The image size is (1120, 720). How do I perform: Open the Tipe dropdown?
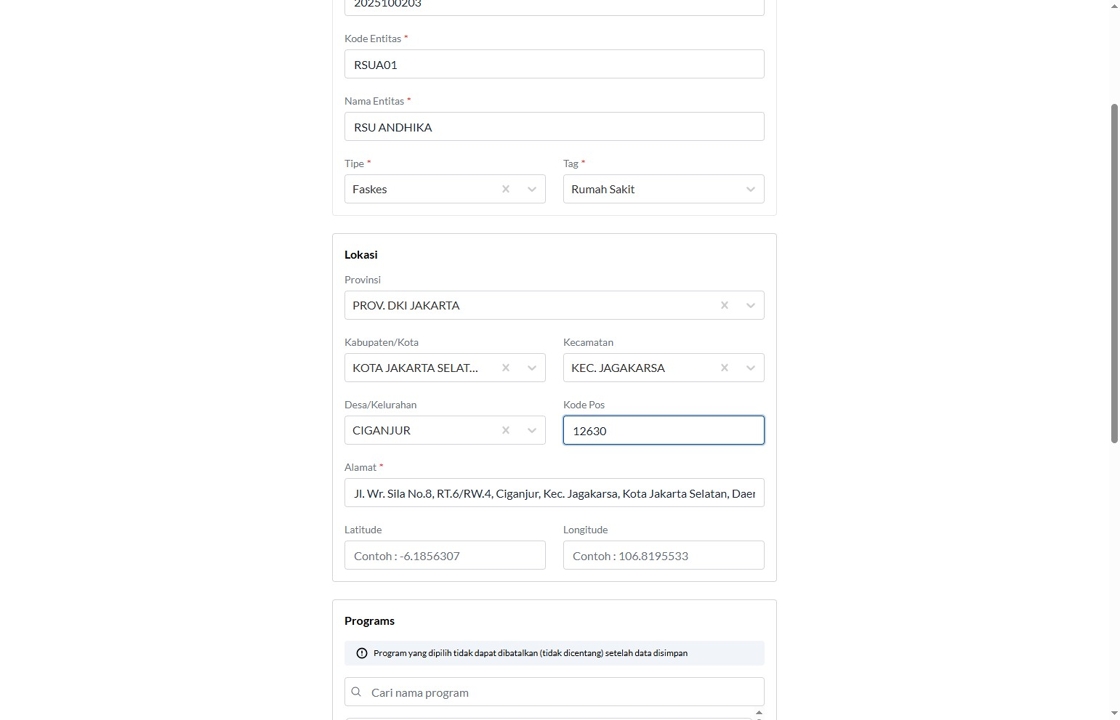[532, 189]
